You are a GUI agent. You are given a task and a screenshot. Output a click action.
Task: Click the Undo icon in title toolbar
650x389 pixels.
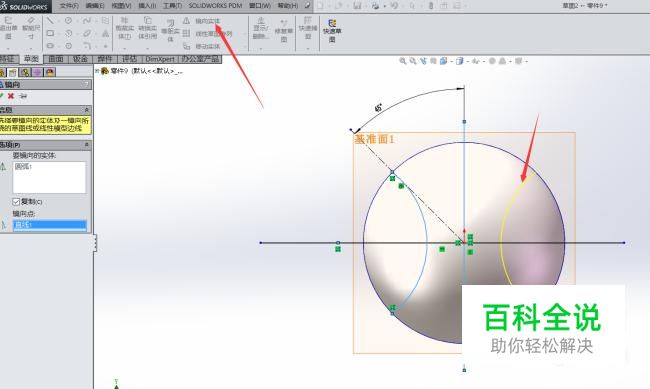pos(394,6)
